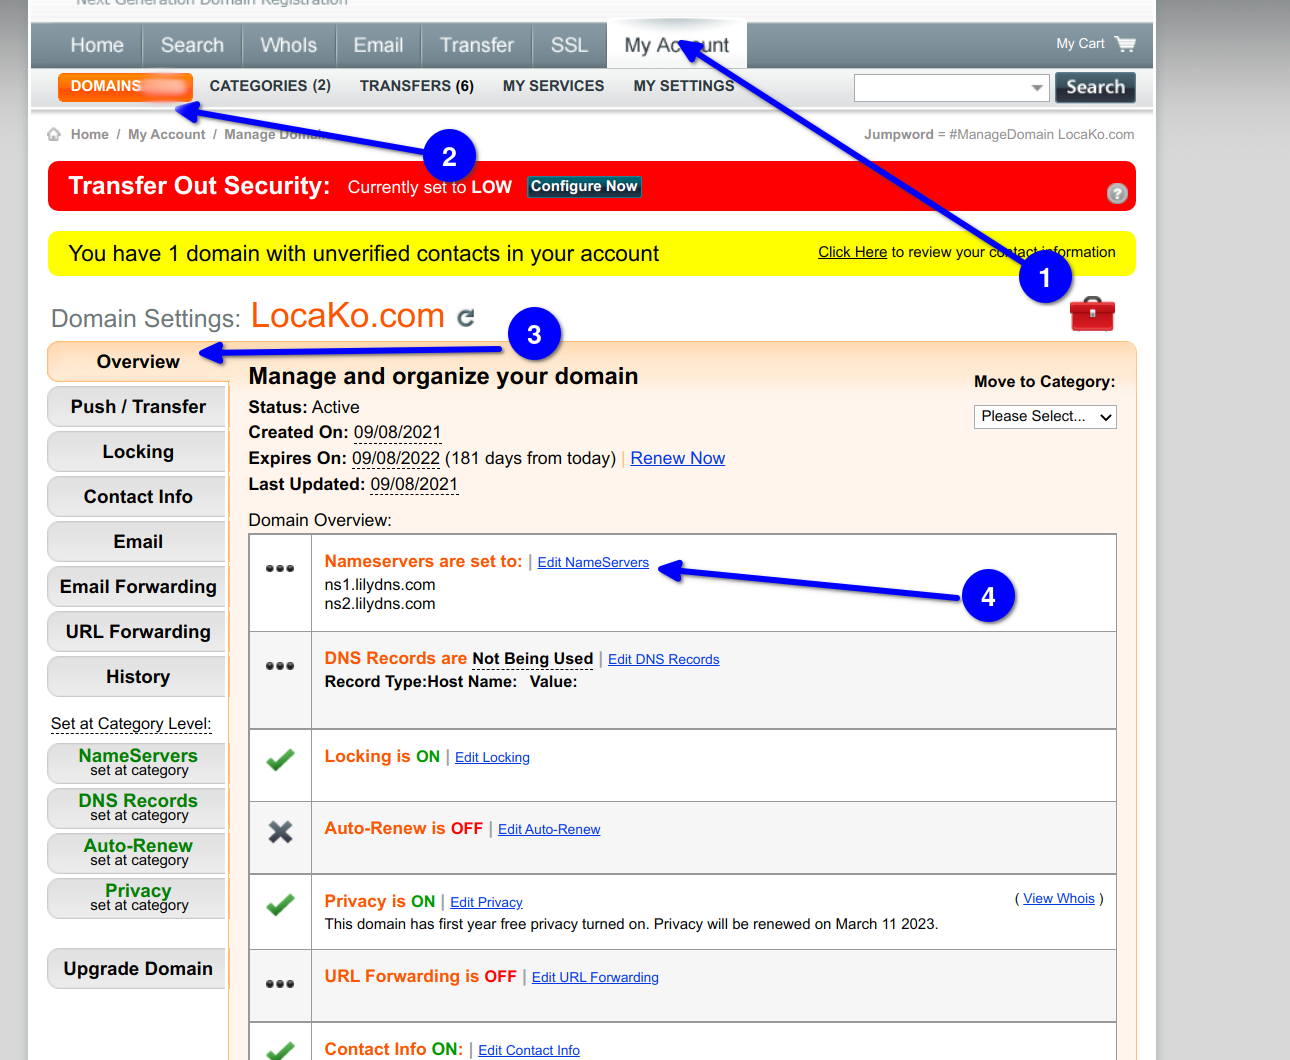
Task: Select the Overview sidebar tab
Action: click(x=138, y=361)
